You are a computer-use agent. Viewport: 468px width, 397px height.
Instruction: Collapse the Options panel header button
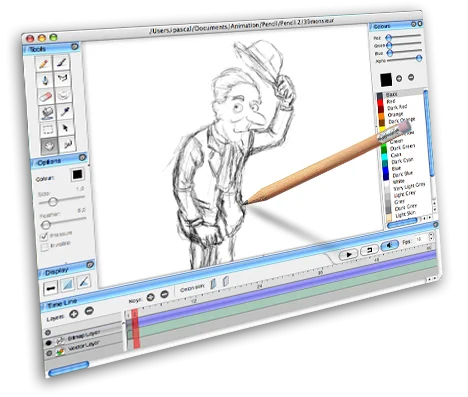click(82, 157)
